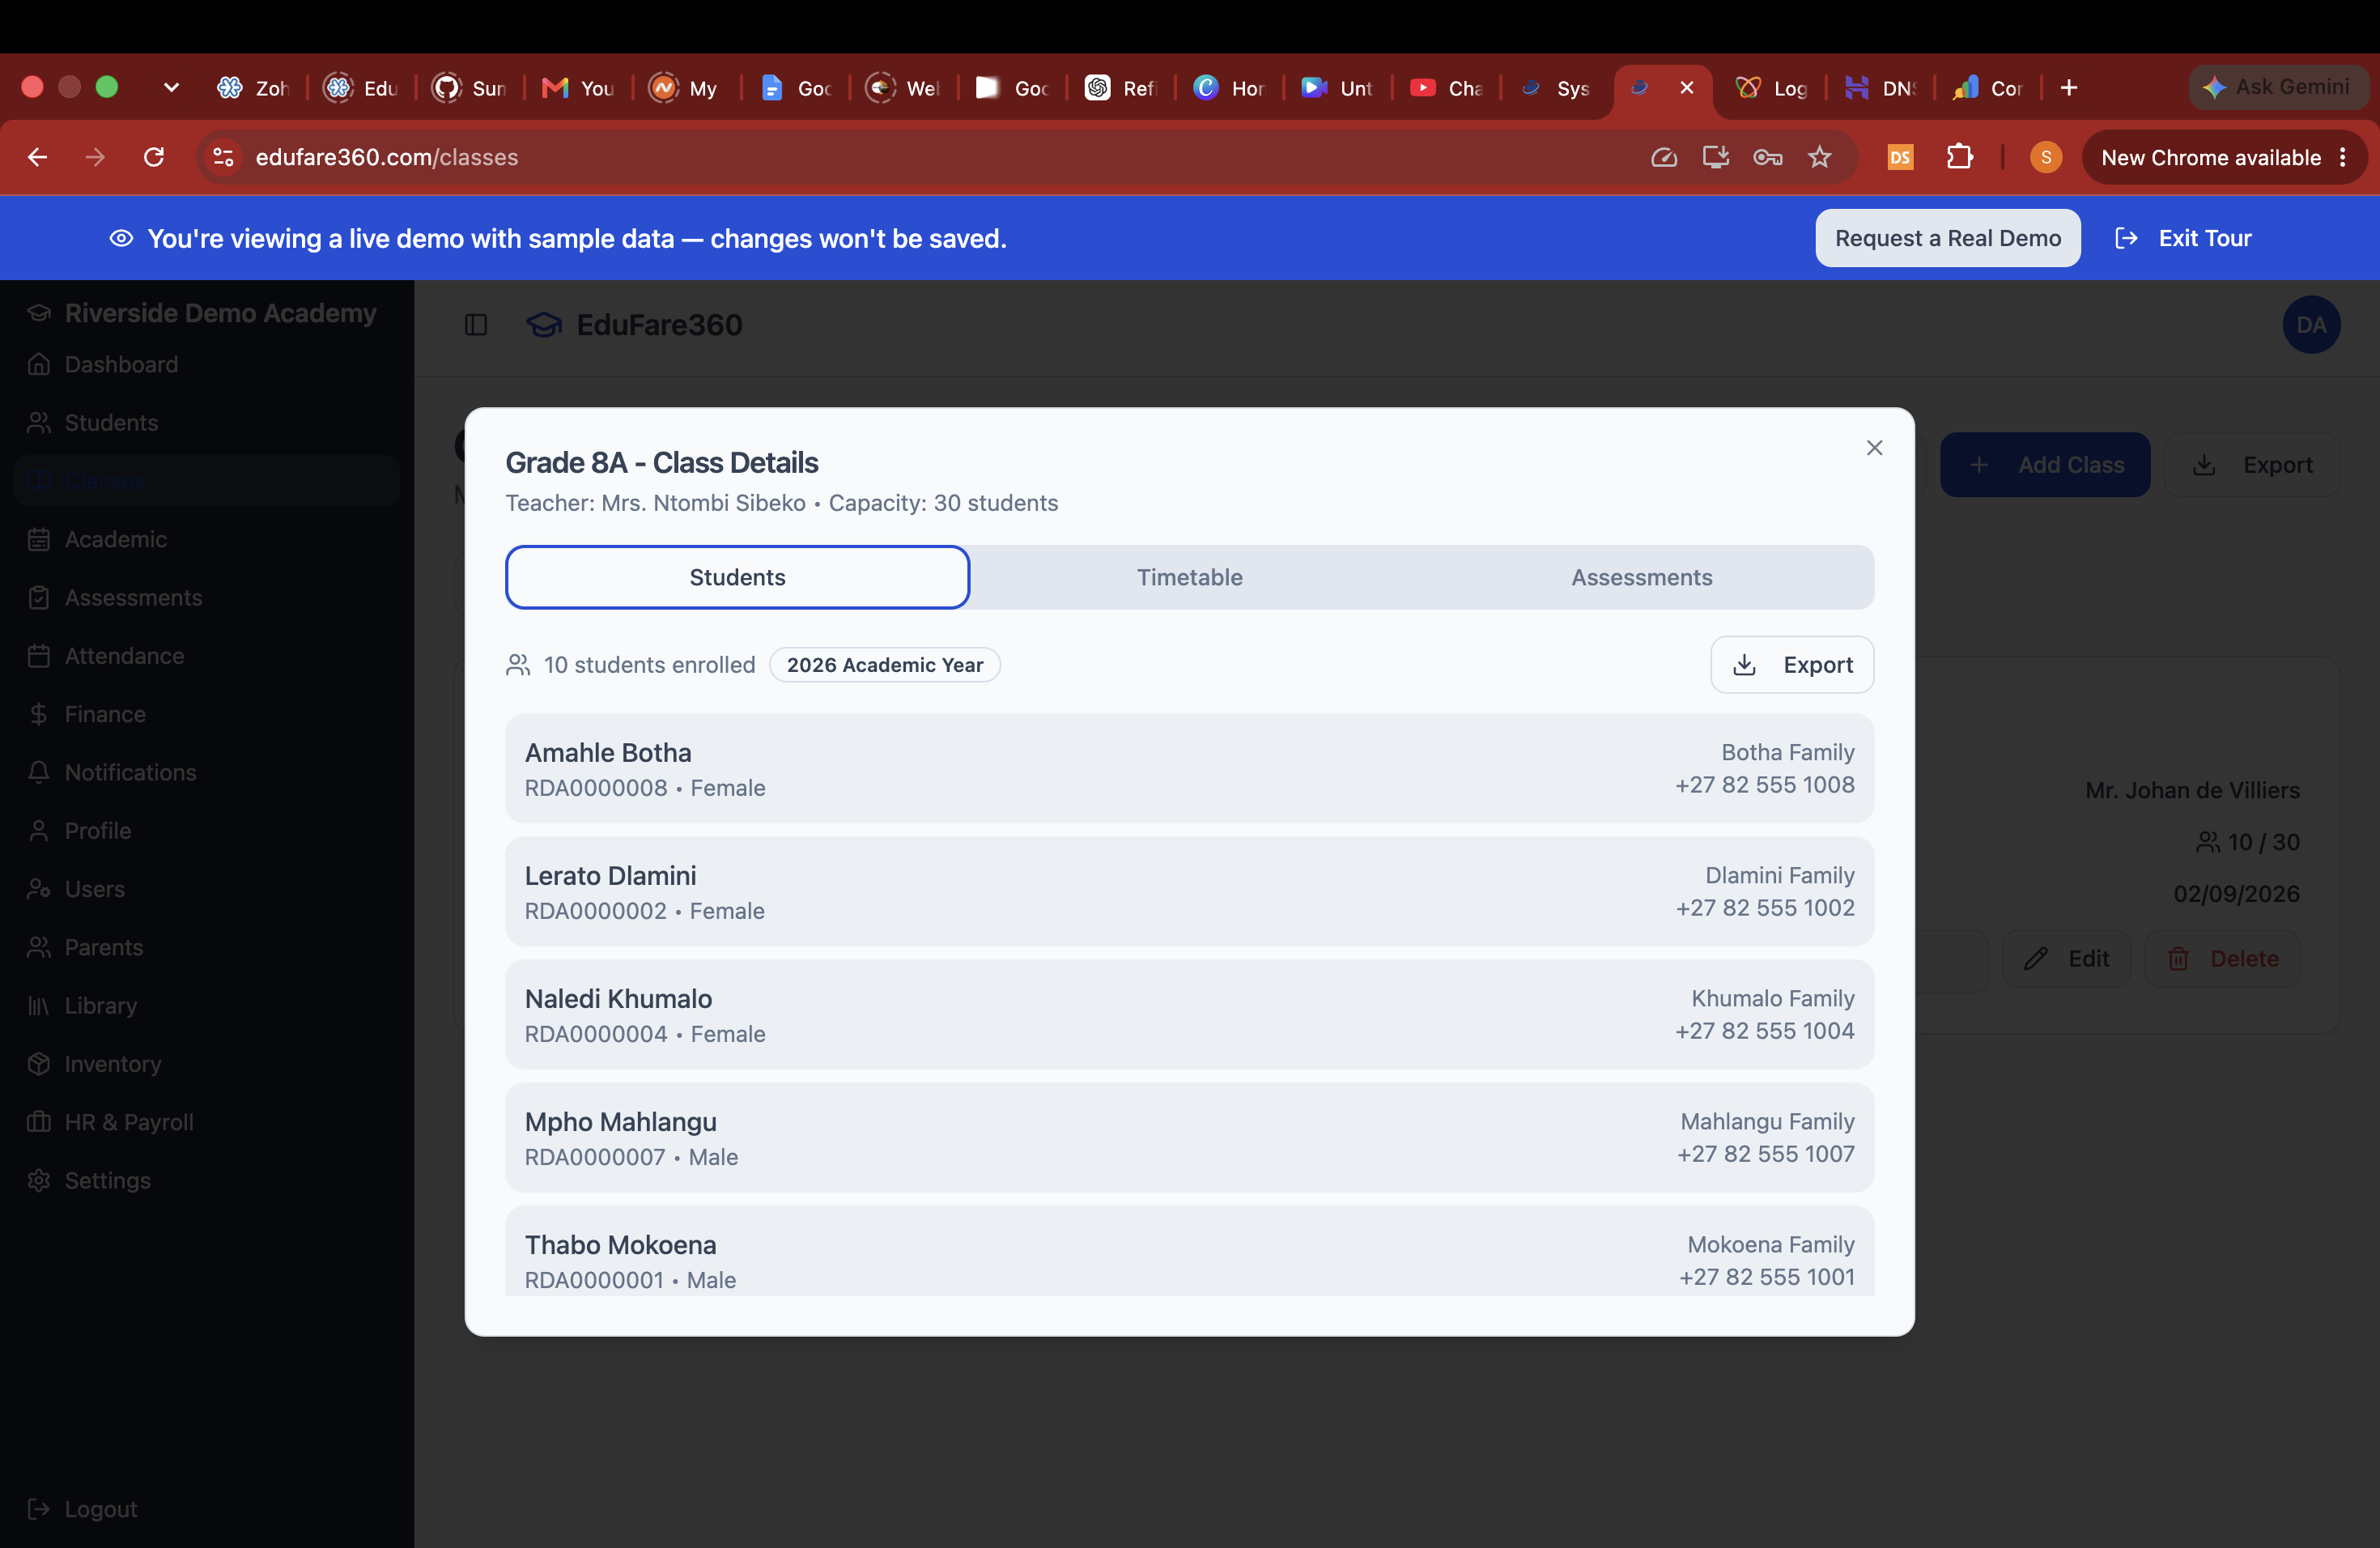The height and width of the screenshot is (1548, 2380).
Task: Click the 2026 Academic Year badge
Action: [884, 665]
